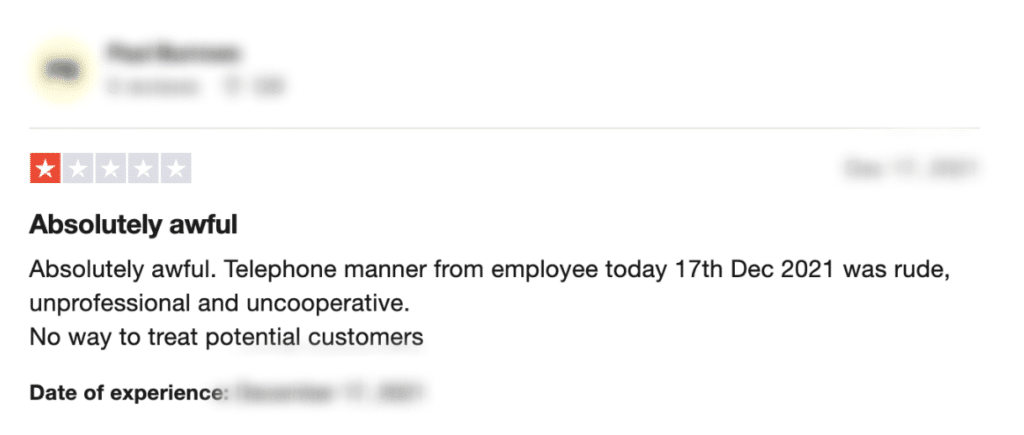Click the third grey star
This screenshot has width=1024, height=435.
point(110,169)
